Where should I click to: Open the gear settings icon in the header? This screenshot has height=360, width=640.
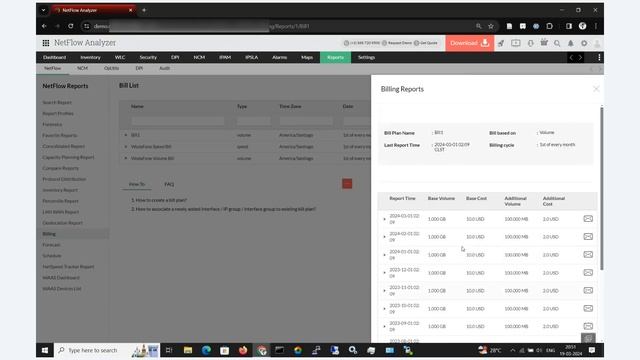click(584, 43)
